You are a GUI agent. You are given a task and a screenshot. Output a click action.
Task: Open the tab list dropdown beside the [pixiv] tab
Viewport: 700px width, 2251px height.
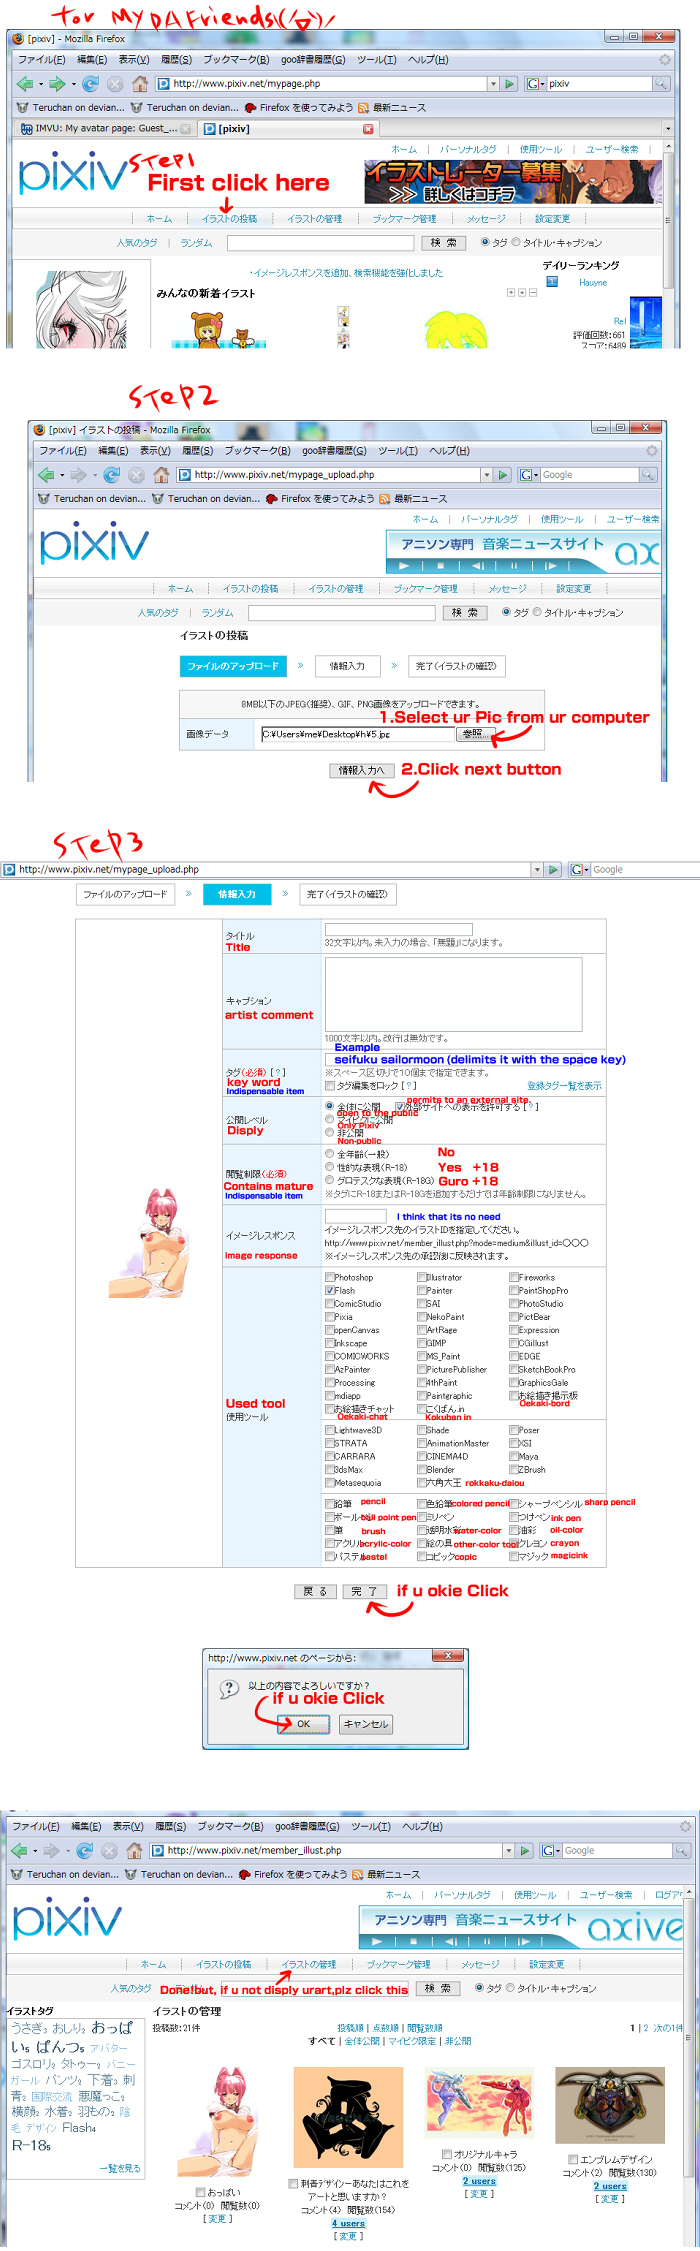[668, 129]
